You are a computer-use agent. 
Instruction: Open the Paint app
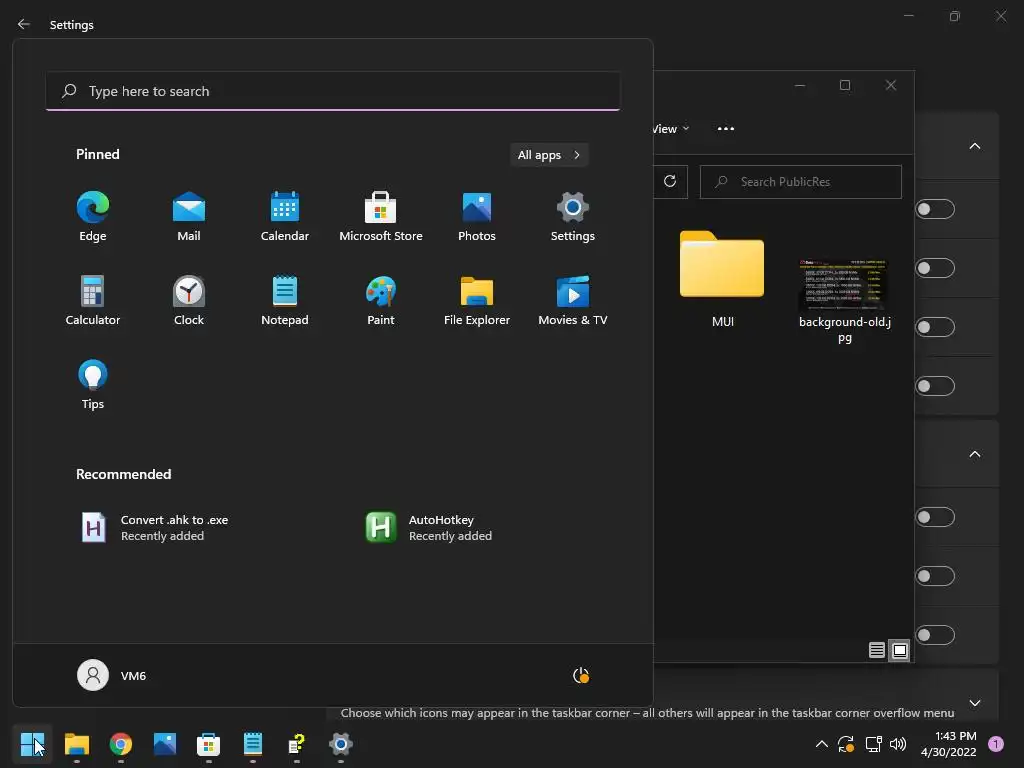381,301
